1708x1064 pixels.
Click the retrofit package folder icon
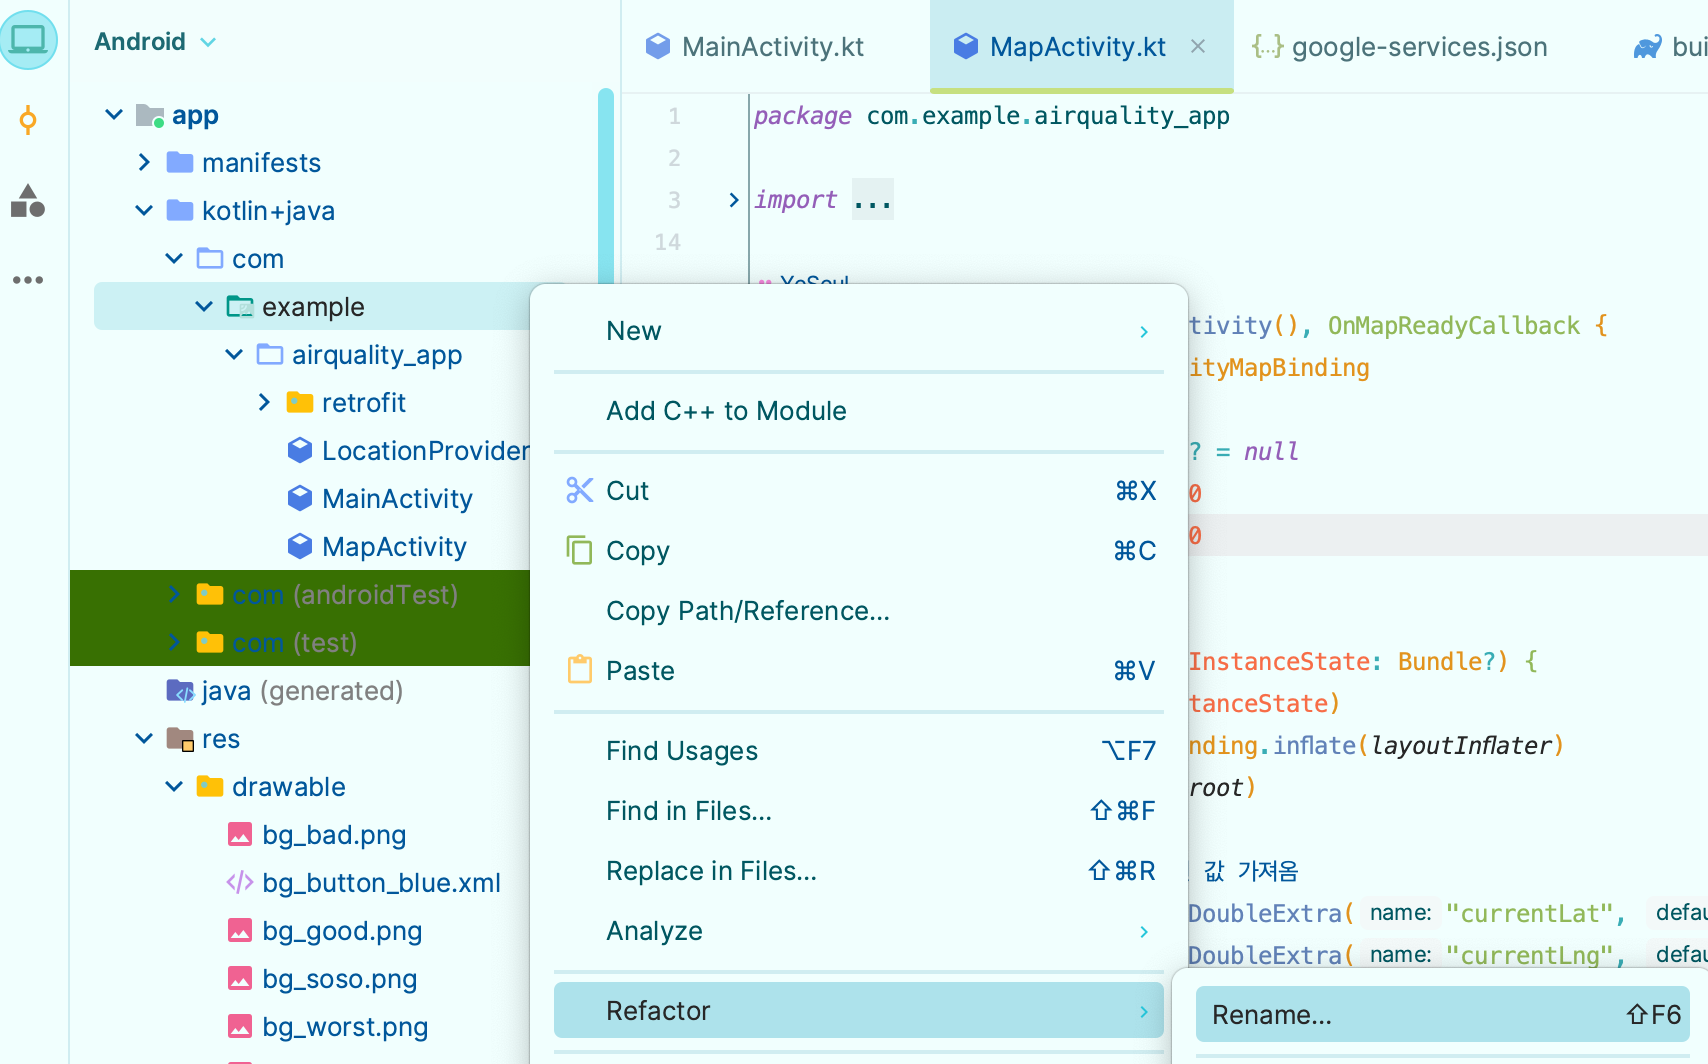click(300, 402)
